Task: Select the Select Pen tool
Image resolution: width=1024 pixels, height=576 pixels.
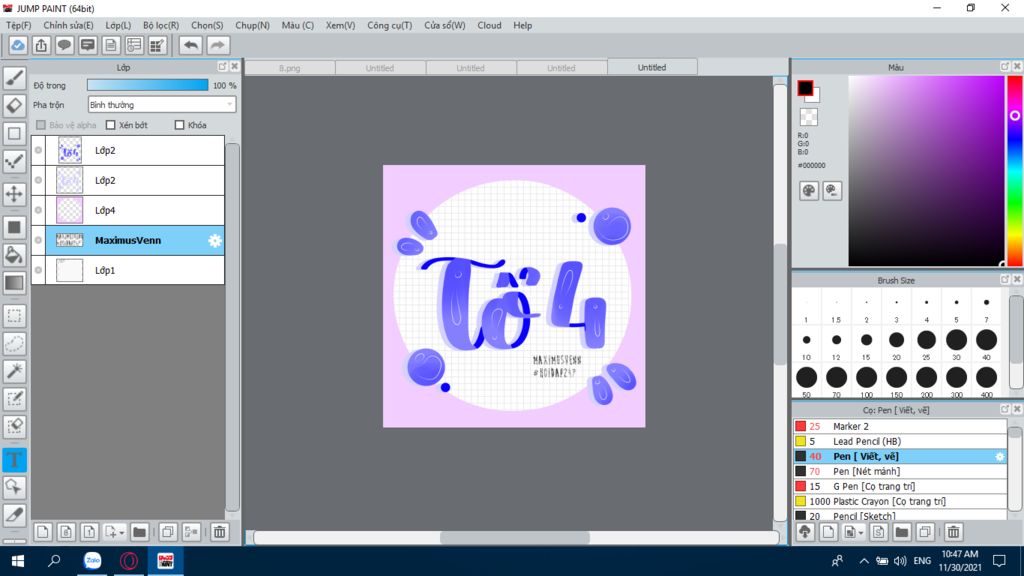Action: 14,398
